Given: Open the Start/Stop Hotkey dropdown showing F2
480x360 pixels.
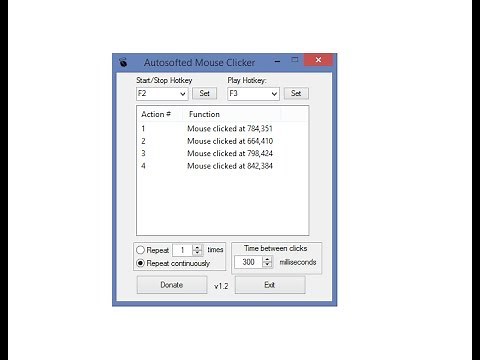Looking at the screenshot, I should tap(162, 94).
